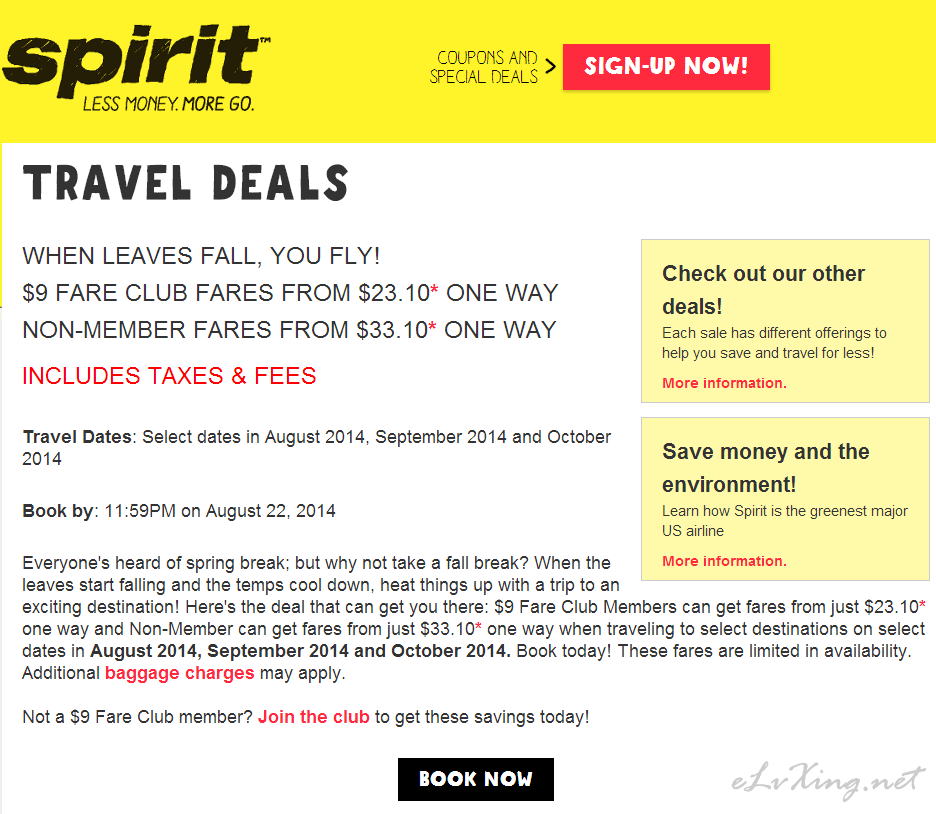Click the eLvXing.net watermark
Viewport: 936px width, 814px height.
pos(828,780)
